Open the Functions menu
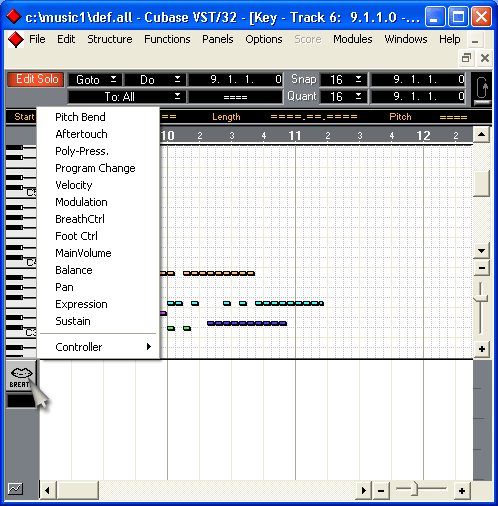This screenshot has height=506, width=498. [x=167, y=39]
